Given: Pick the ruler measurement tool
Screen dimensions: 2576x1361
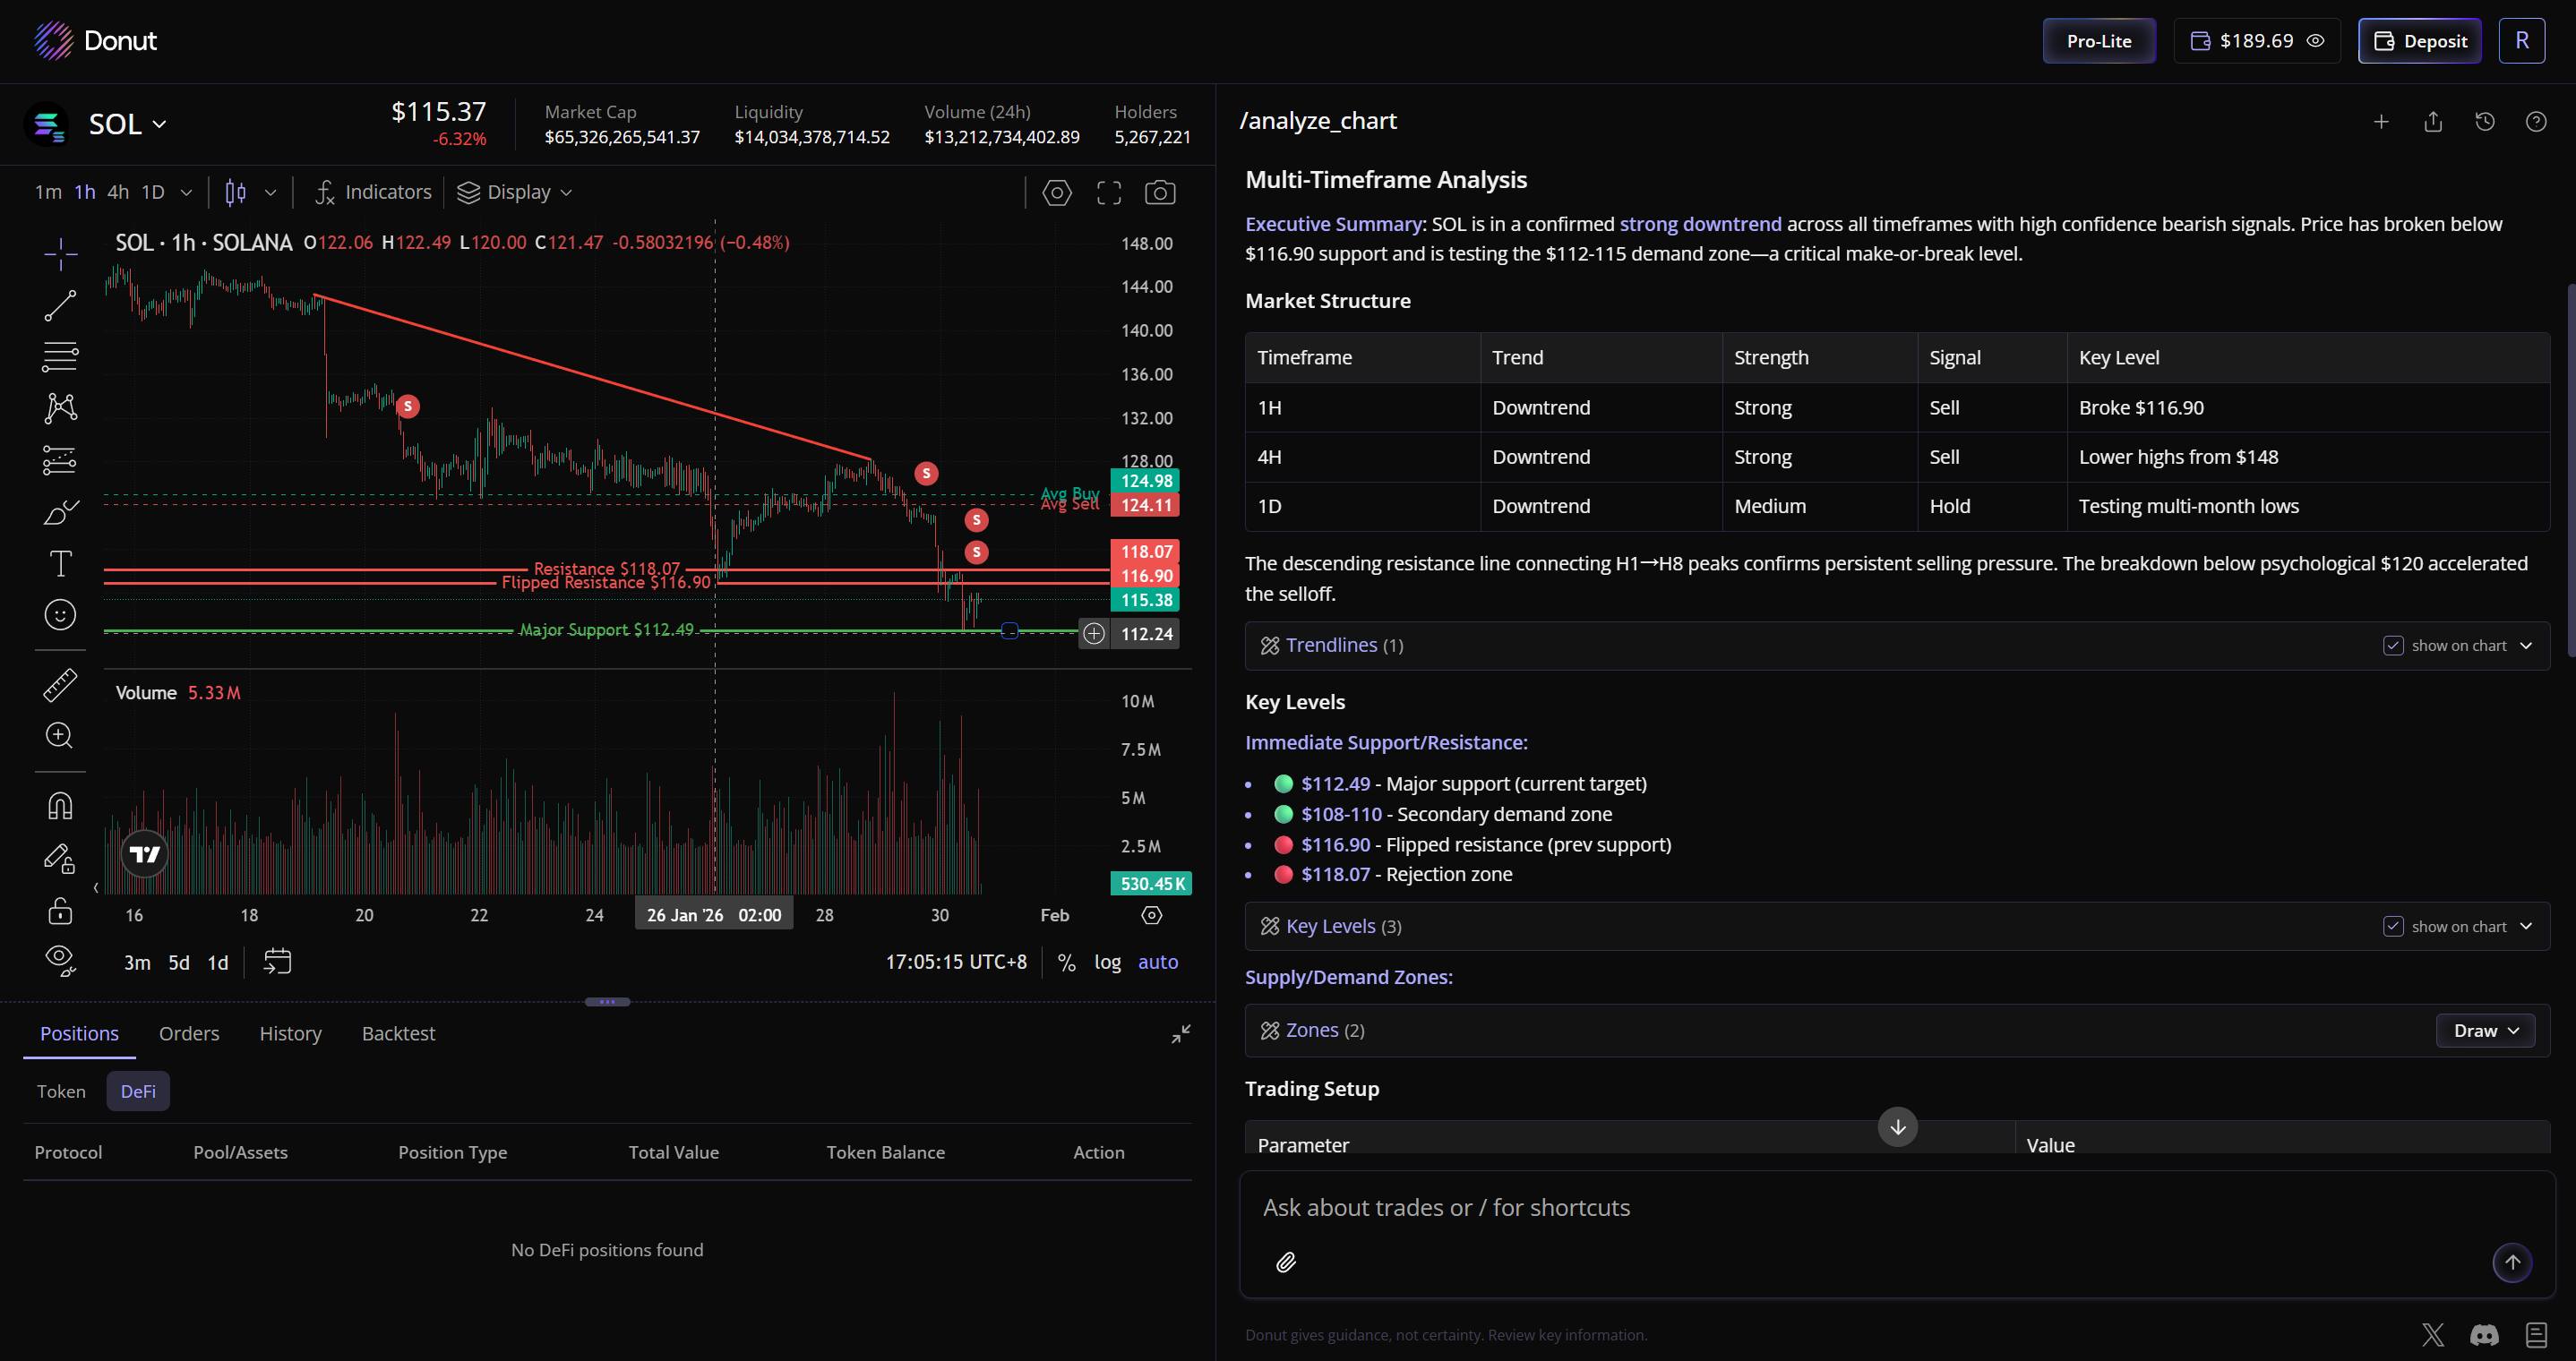Looking at the screenshot, I should pos(60,685).
